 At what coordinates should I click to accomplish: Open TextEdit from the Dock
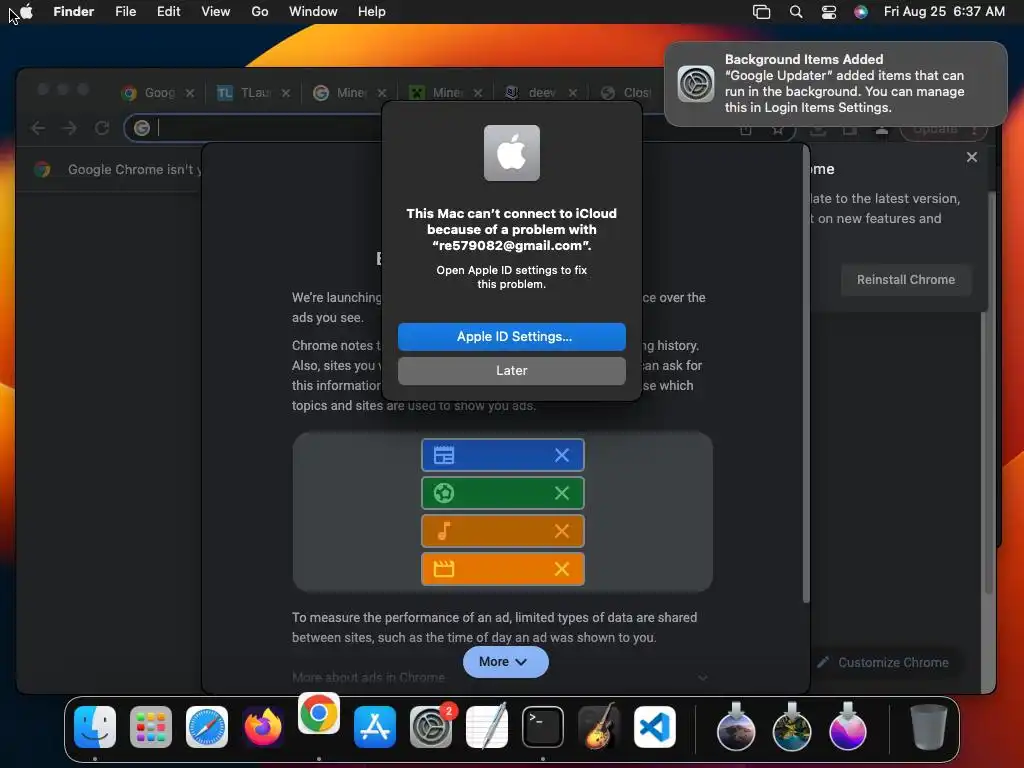[x=487, y=727]
